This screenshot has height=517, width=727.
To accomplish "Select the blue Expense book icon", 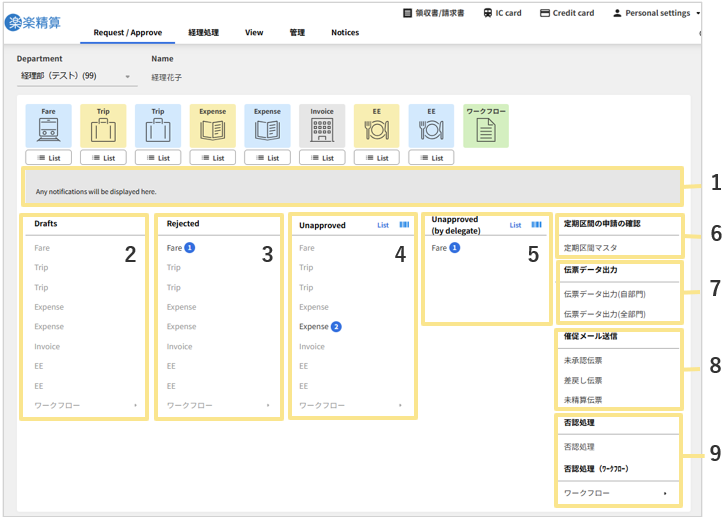I will (x=267, y=126).
